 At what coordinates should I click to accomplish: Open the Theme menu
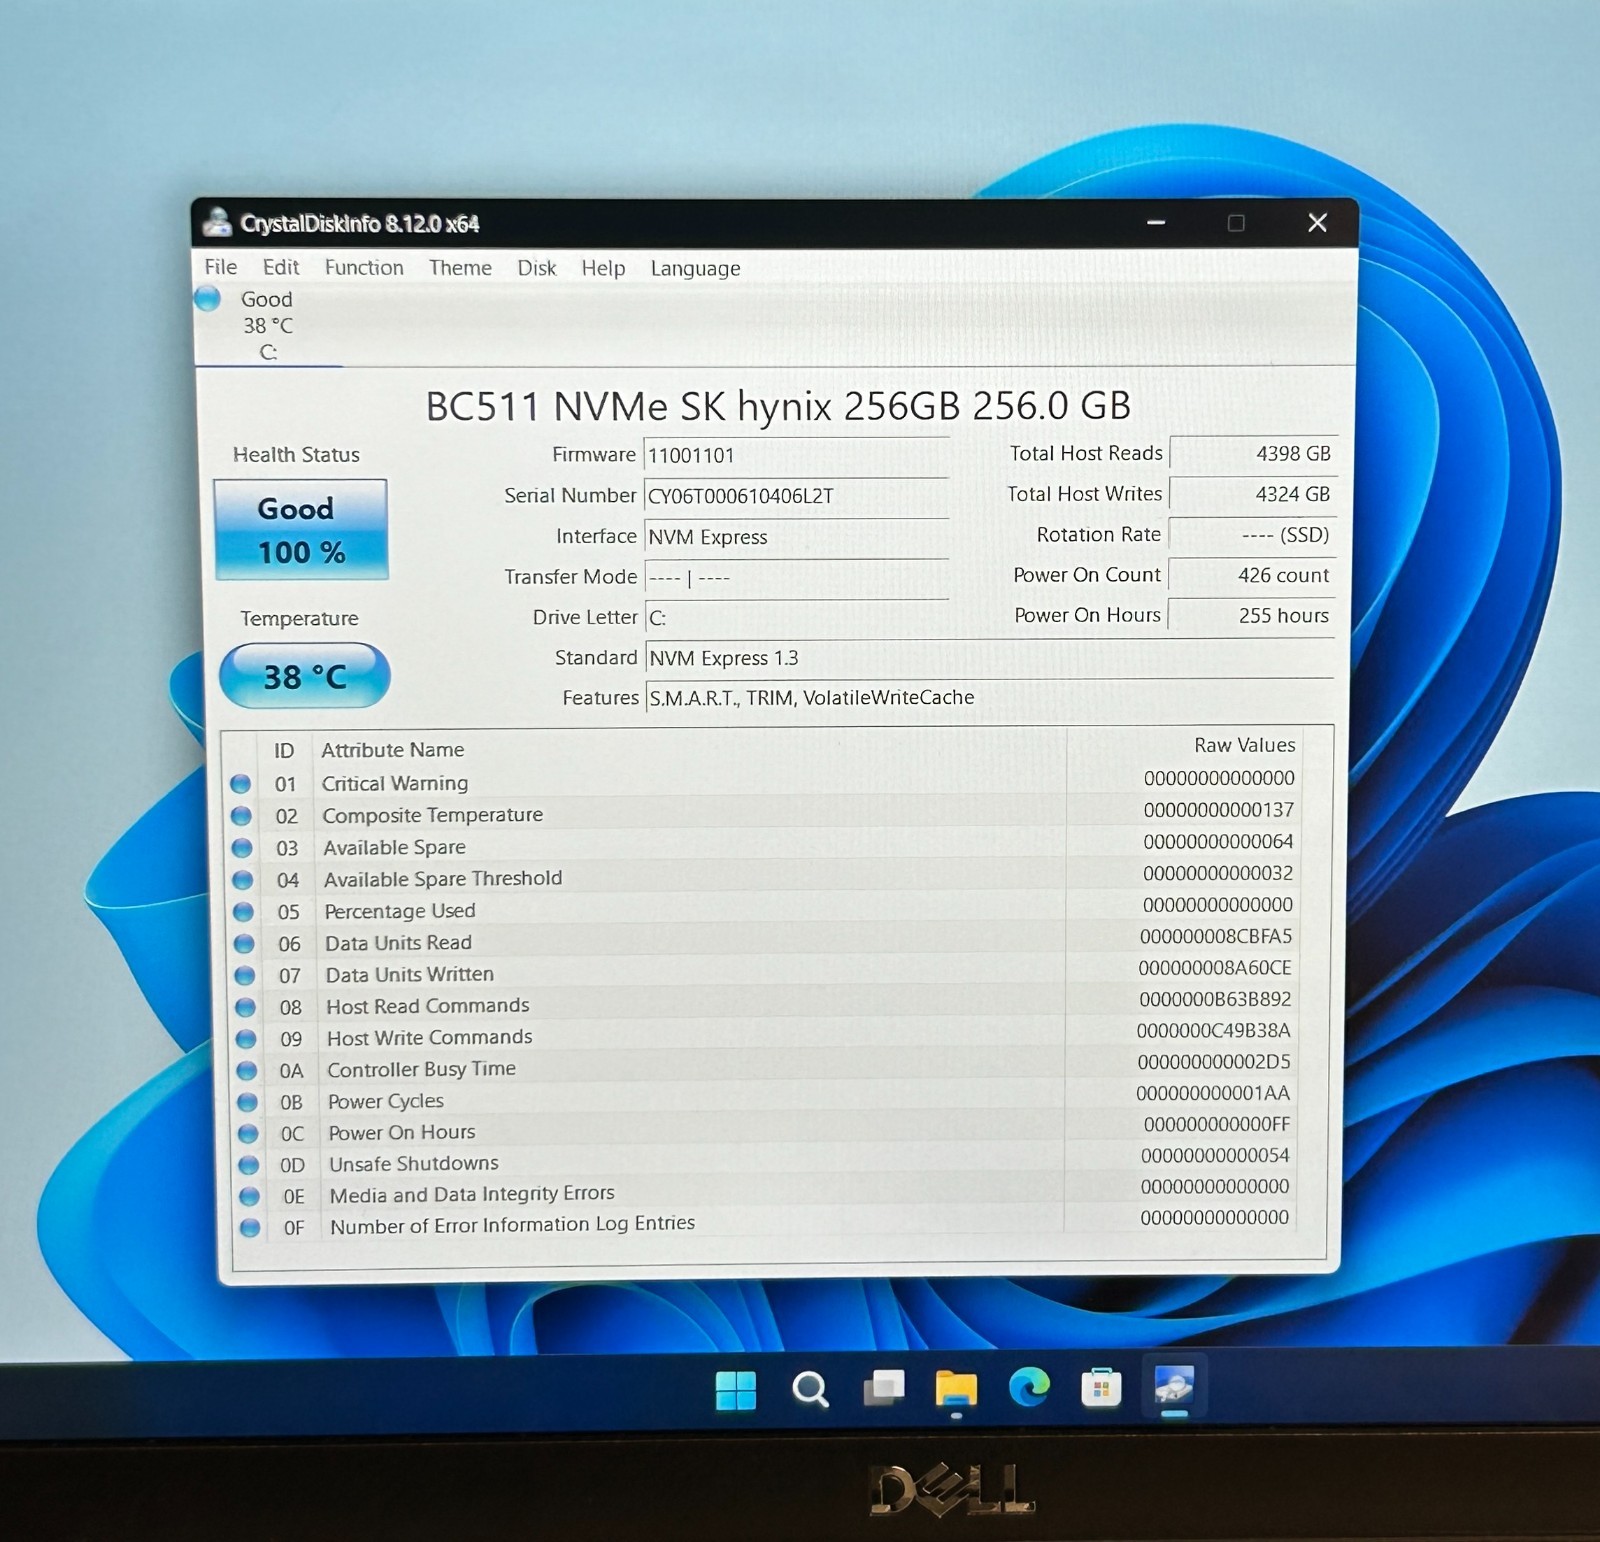tap(460, 268)
